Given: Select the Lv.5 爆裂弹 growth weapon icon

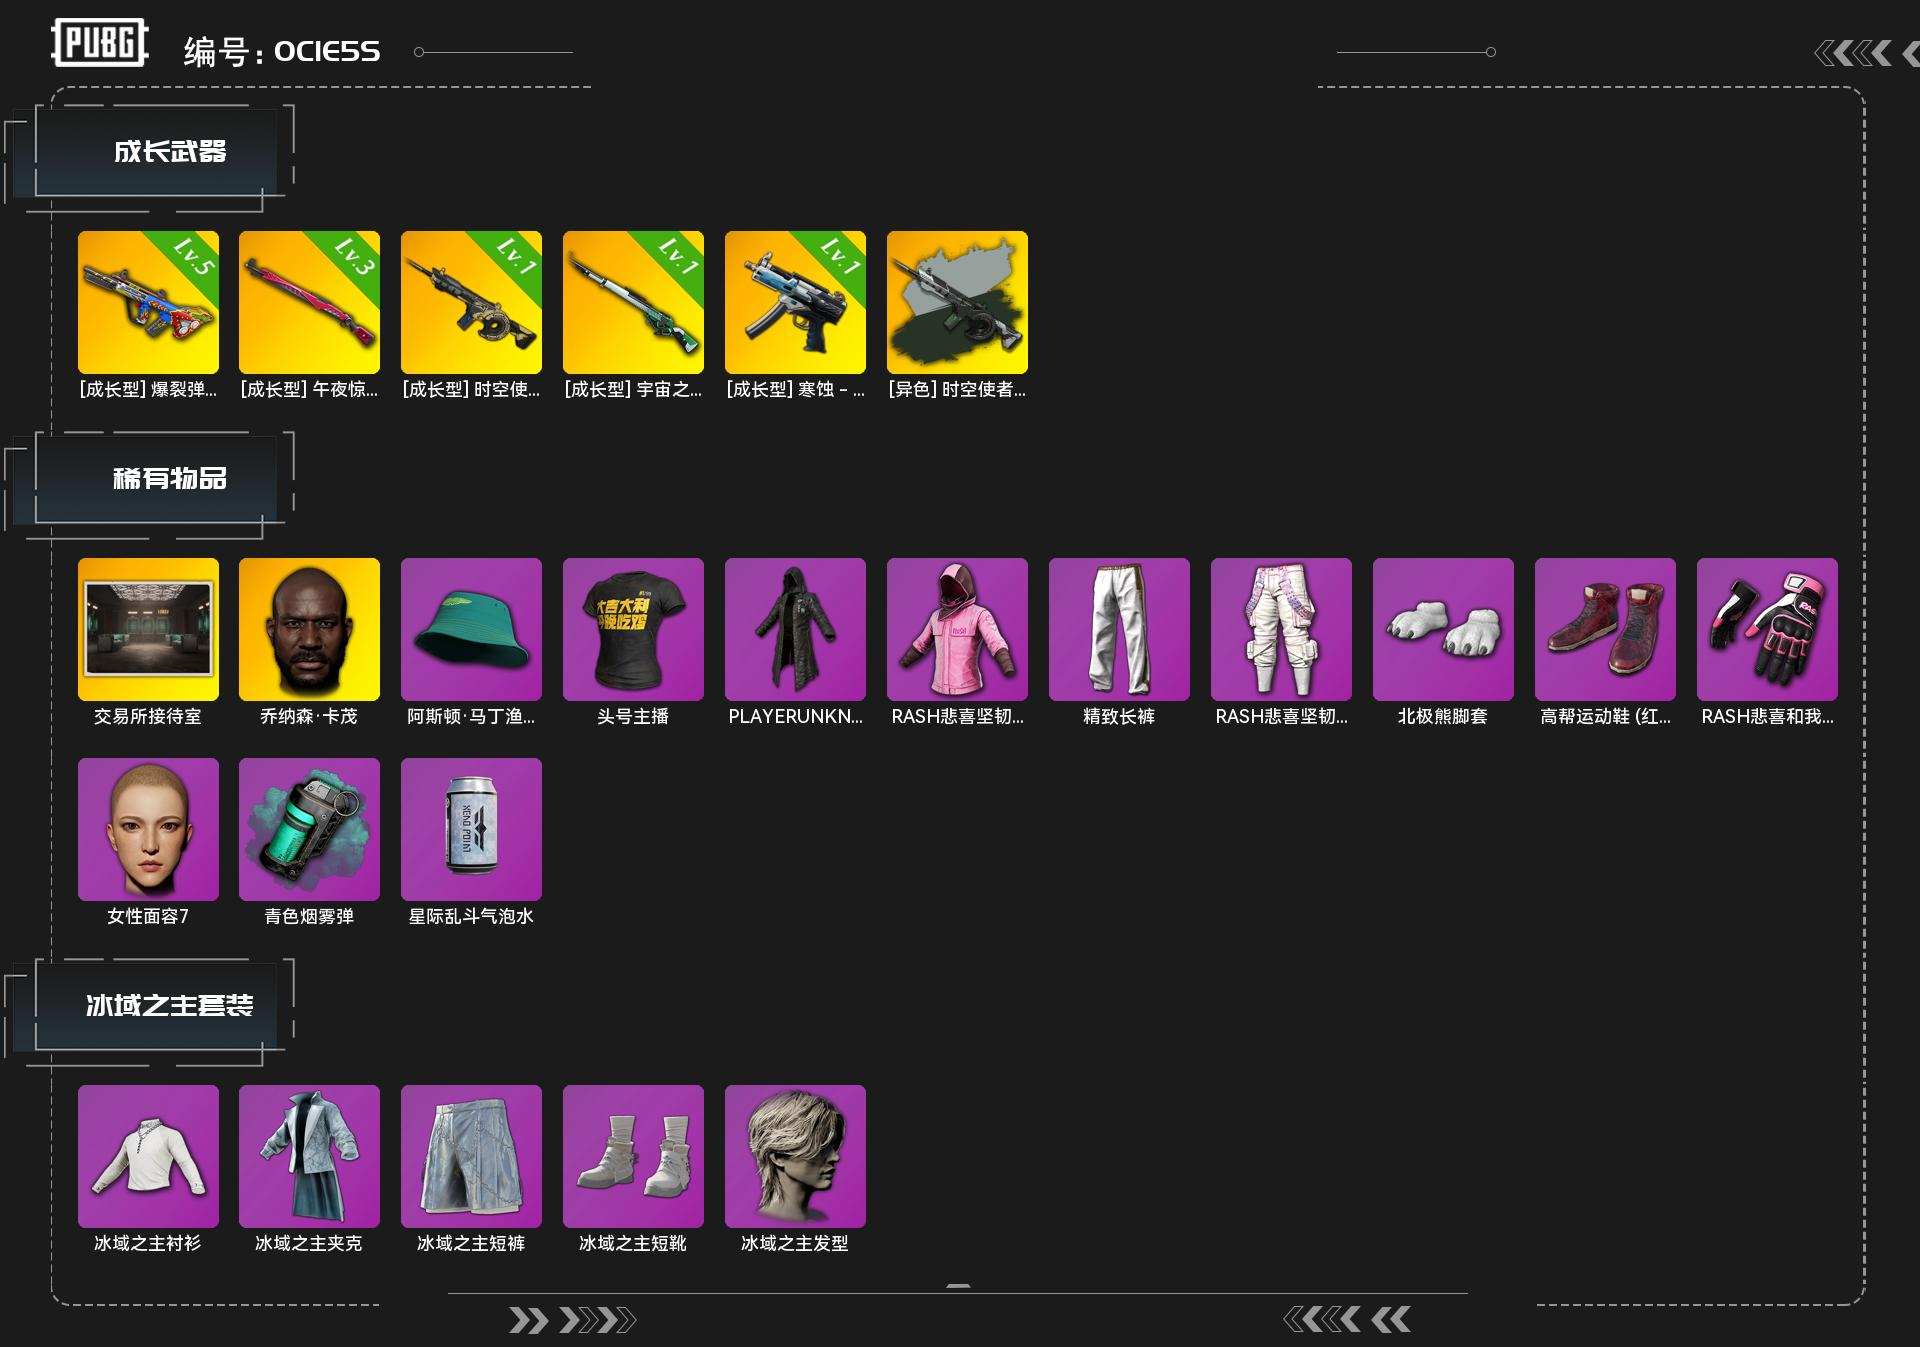Looking at the screenshot, I should pyautogui.click(x=148, y=302).
